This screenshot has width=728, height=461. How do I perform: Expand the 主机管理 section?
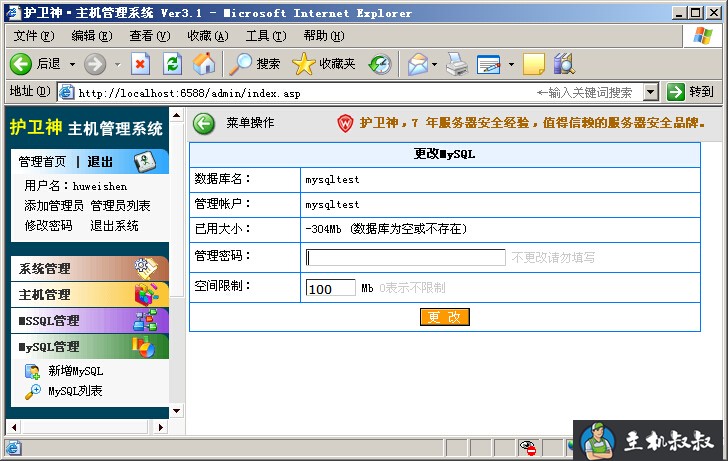90,294
